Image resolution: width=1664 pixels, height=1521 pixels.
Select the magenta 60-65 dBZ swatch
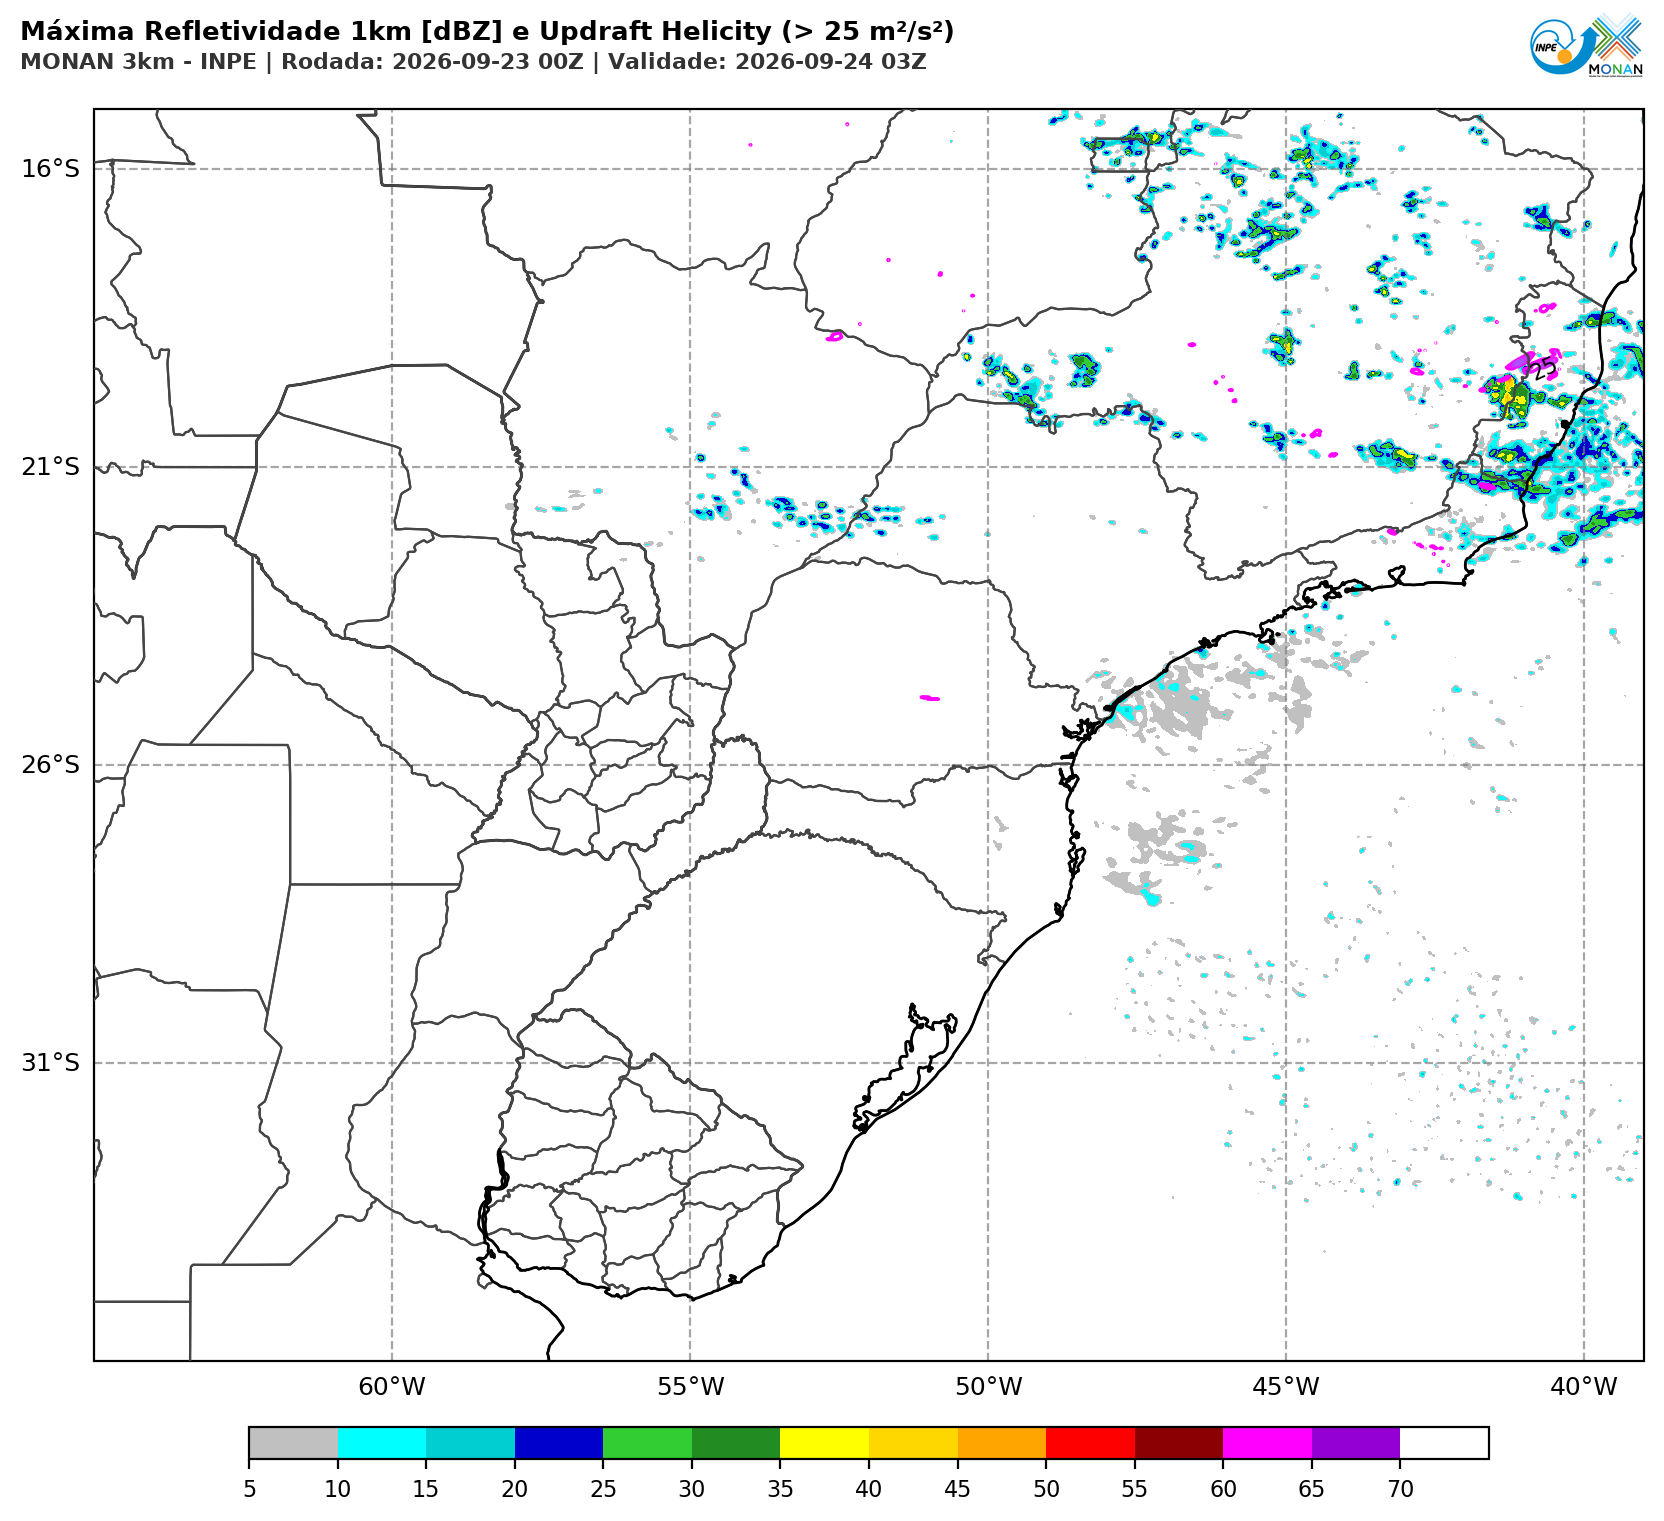(1267, 1443)
